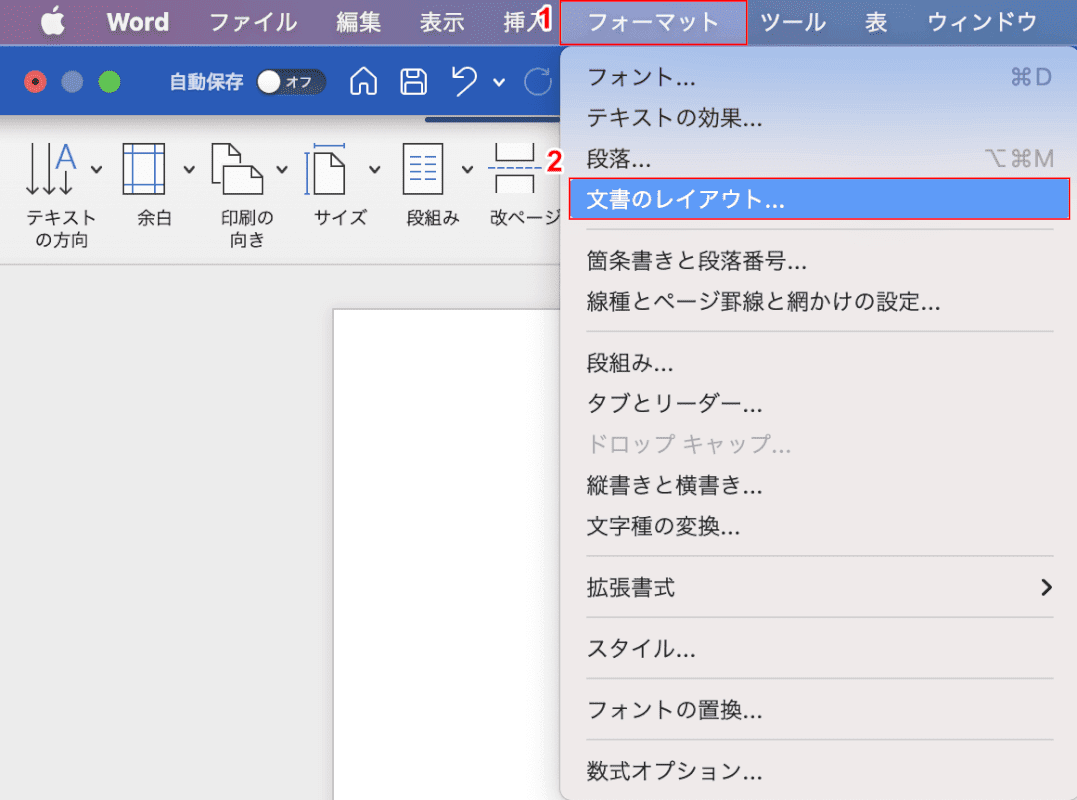Choose 箇条書きと段落番号... menu item
1077x800 pixels.
(x=819, y=261)
